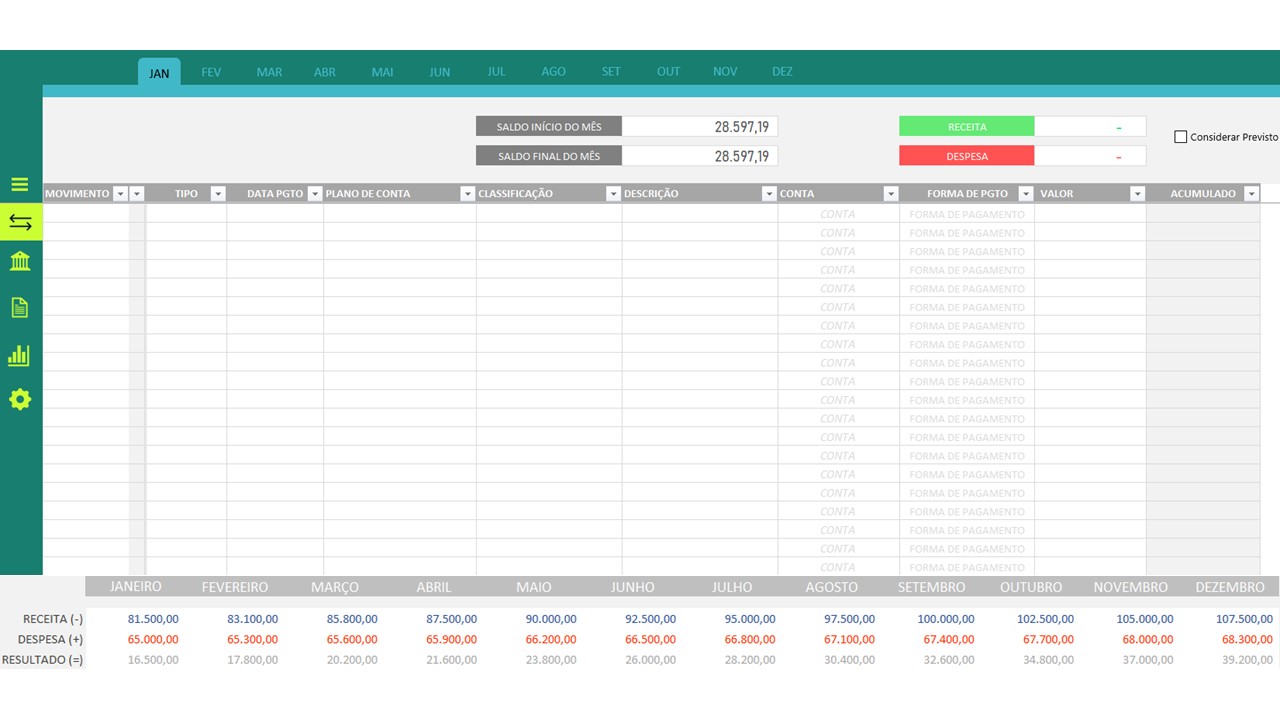Open the document report icon
The width and height of the screenshot is (1280, 720).
pyautogui.click(x=20, y=308)
